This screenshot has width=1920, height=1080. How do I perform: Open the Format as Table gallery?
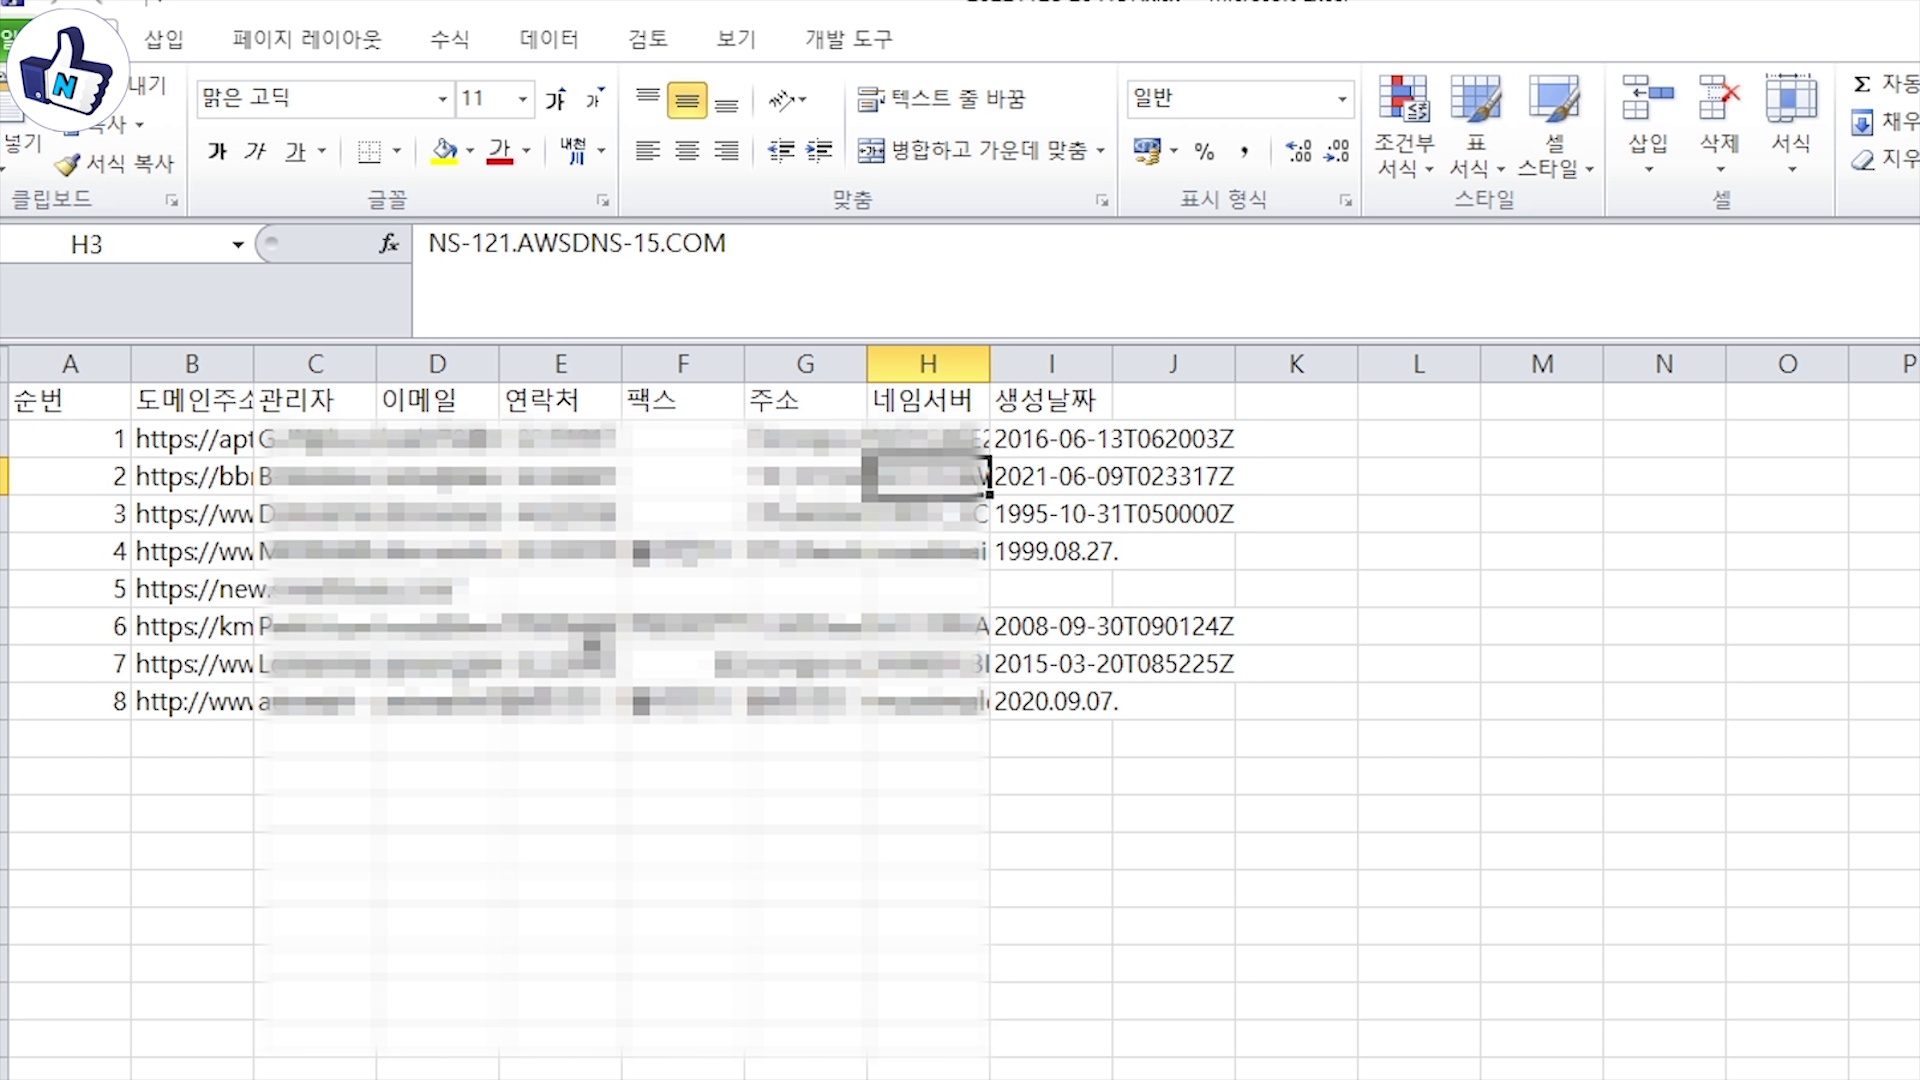[x=1476, y=100]
